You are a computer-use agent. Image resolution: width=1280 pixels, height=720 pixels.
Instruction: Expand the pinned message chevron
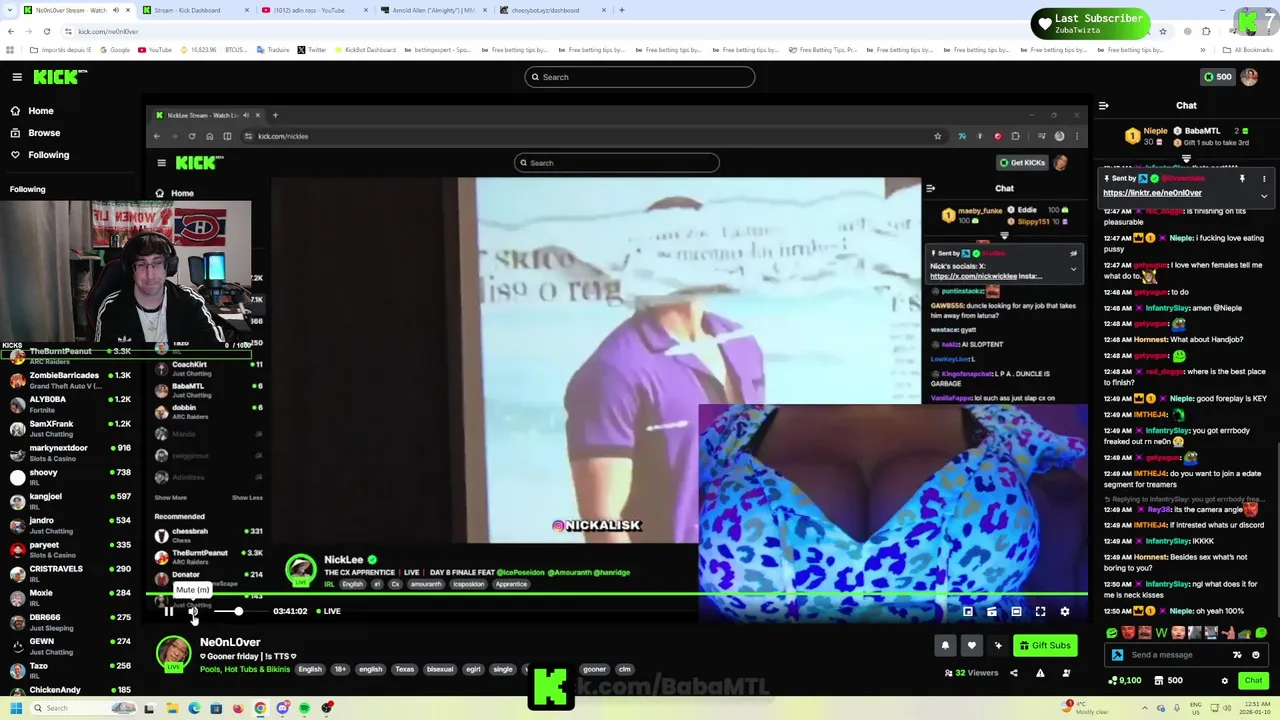1264,196
